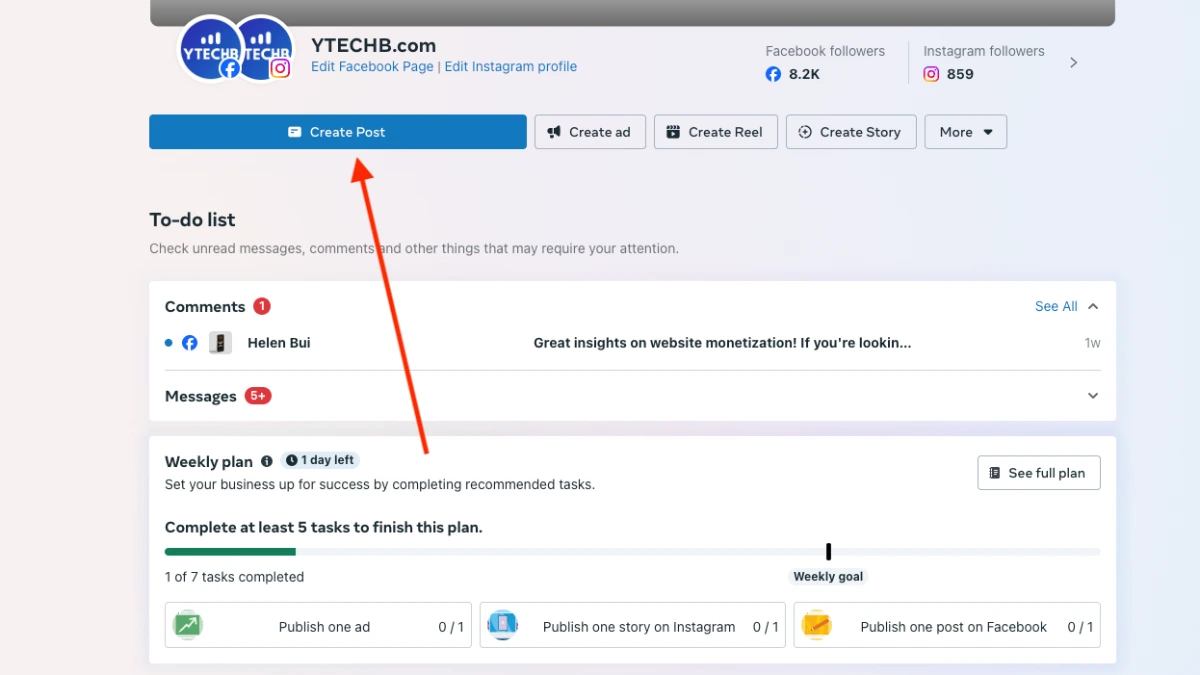Image resolution: width=1200 pixels, height=675 pixels.
Task: Click the unread blue dot beside Helen Bui
Action: (x=169, y=343)
